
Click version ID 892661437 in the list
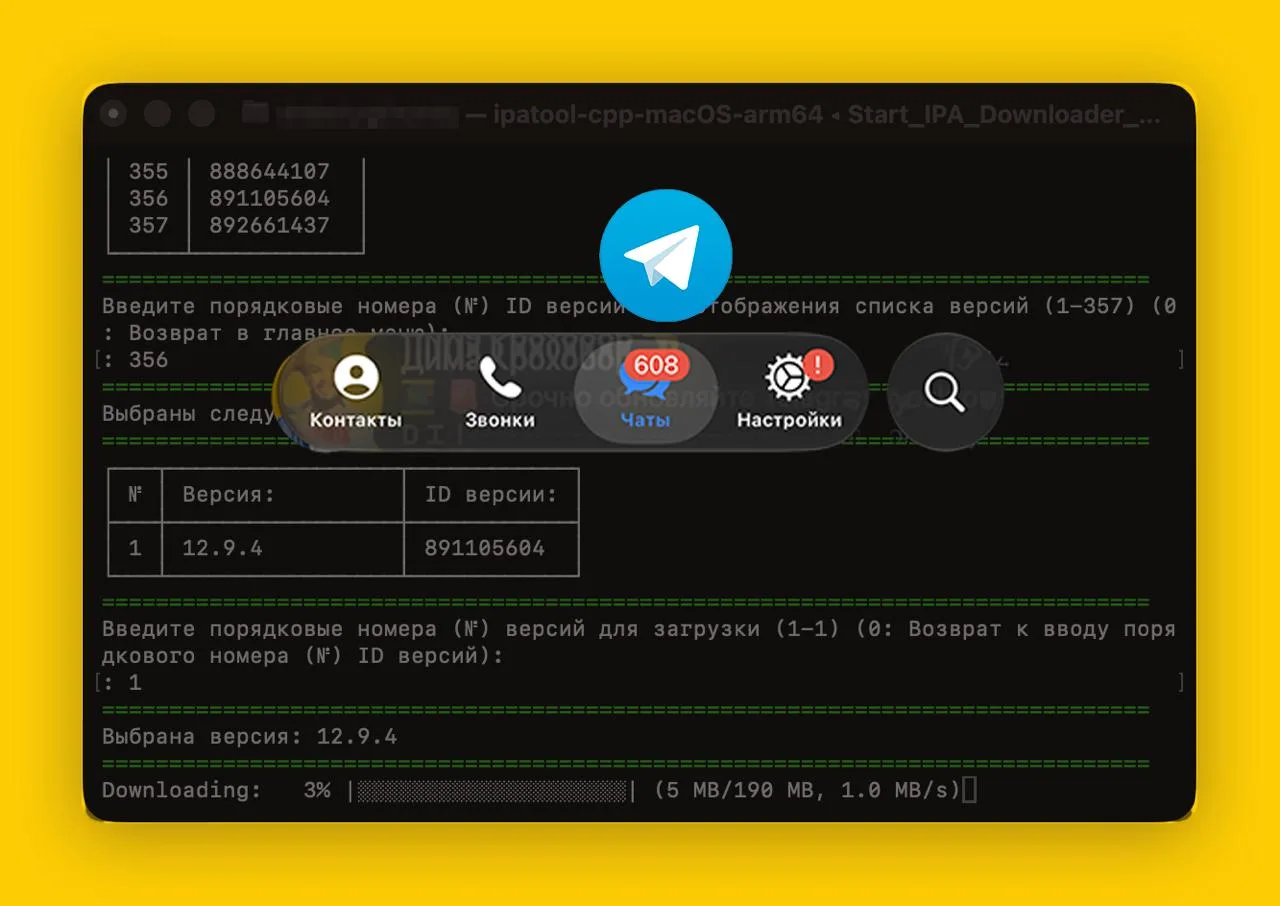point(269,226)
